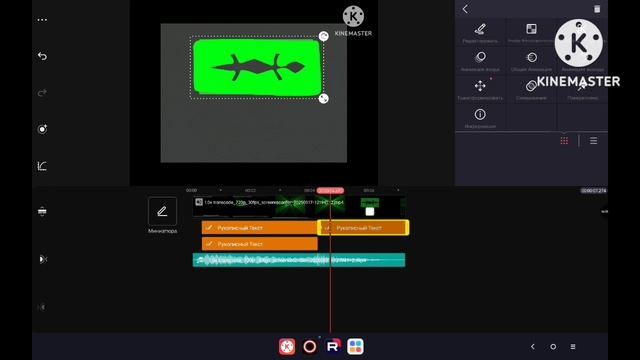Tap Android recent apps button
Viewport: 640px width, 360px height.
573,347
